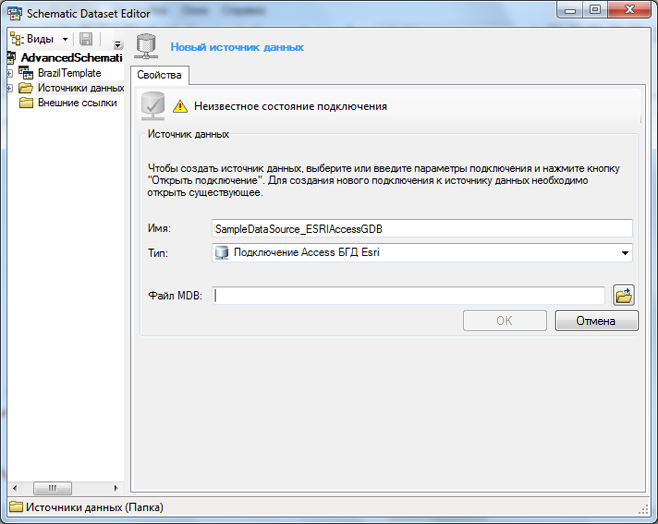This screenshot has width=658, height=524.
Task: Click the Save diskette toolbar icon
Action: [x=86, y=39]
